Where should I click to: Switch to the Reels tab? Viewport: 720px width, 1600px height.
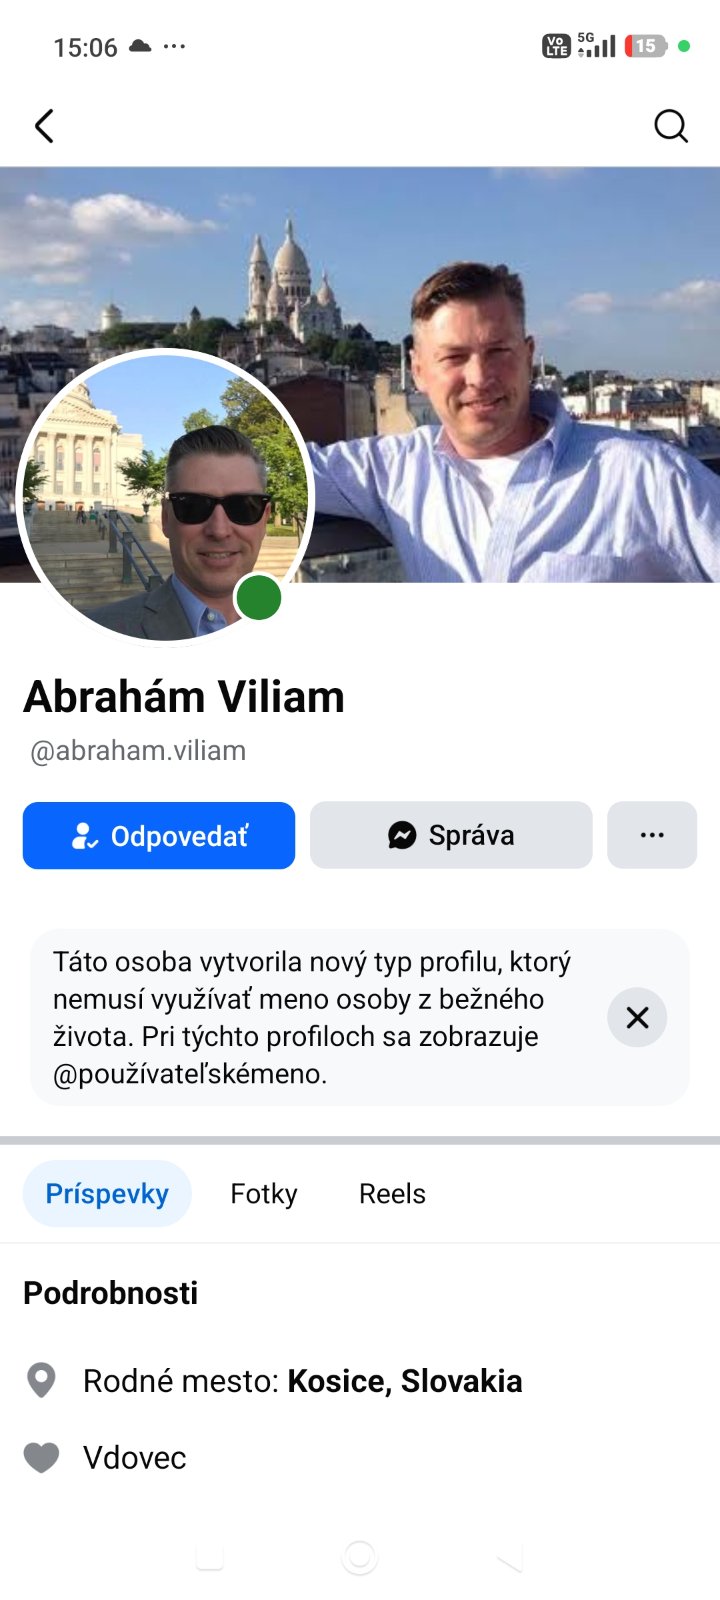click(x=392, y=1194)
